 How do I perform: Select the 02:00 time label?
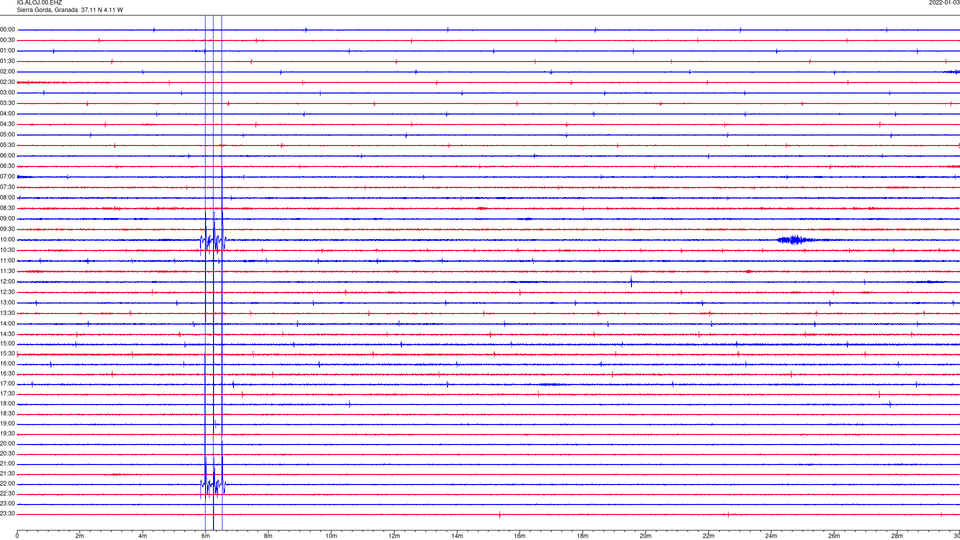8,72
